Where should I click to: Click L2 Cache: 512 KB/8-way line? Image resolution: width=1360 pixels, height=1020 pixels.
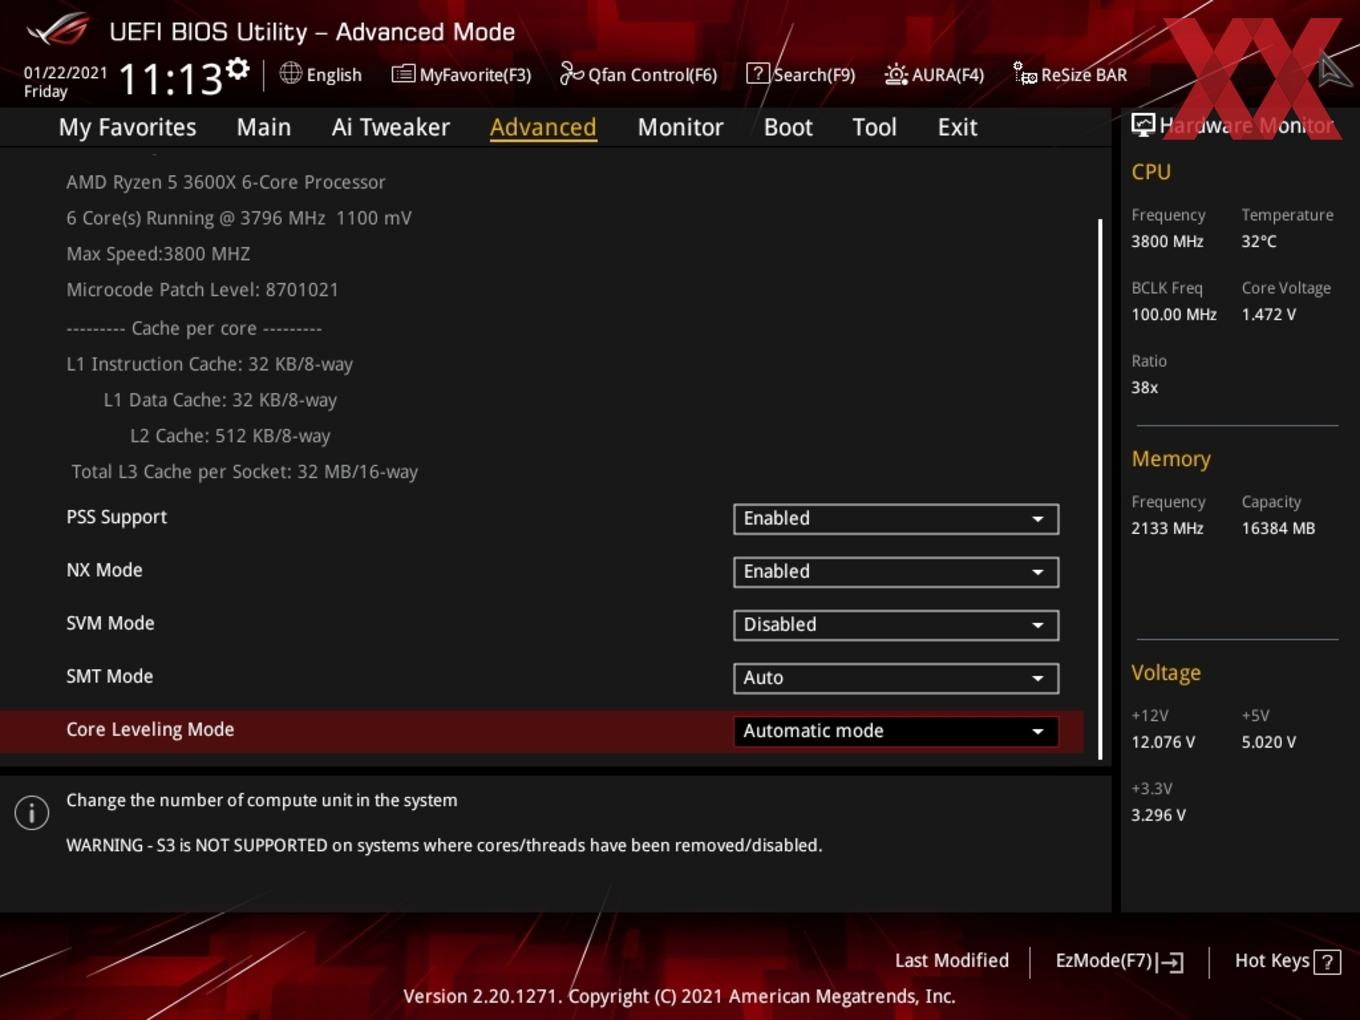[230, 436]
